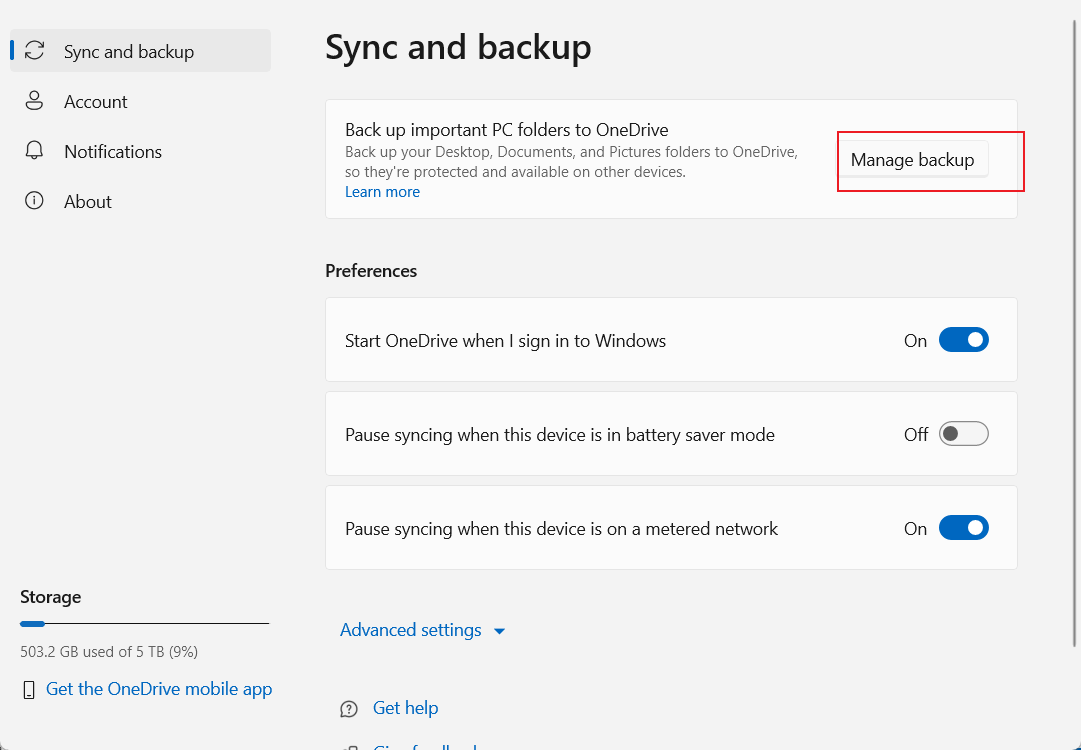Screen dimensions: 1081x750
Task: Click the sync arrows icon in sidebar
Action: [x=35, y=51]
